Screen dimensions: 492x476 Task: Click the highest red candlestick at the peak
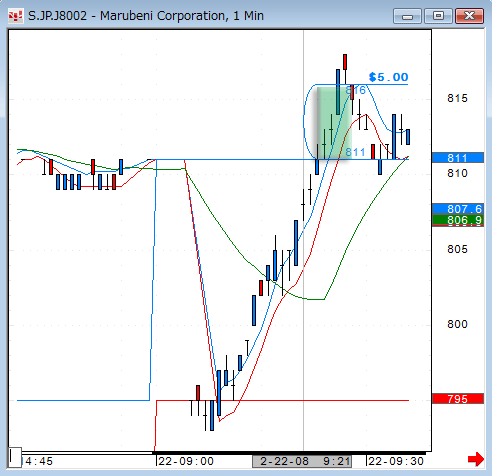(345, 62)
